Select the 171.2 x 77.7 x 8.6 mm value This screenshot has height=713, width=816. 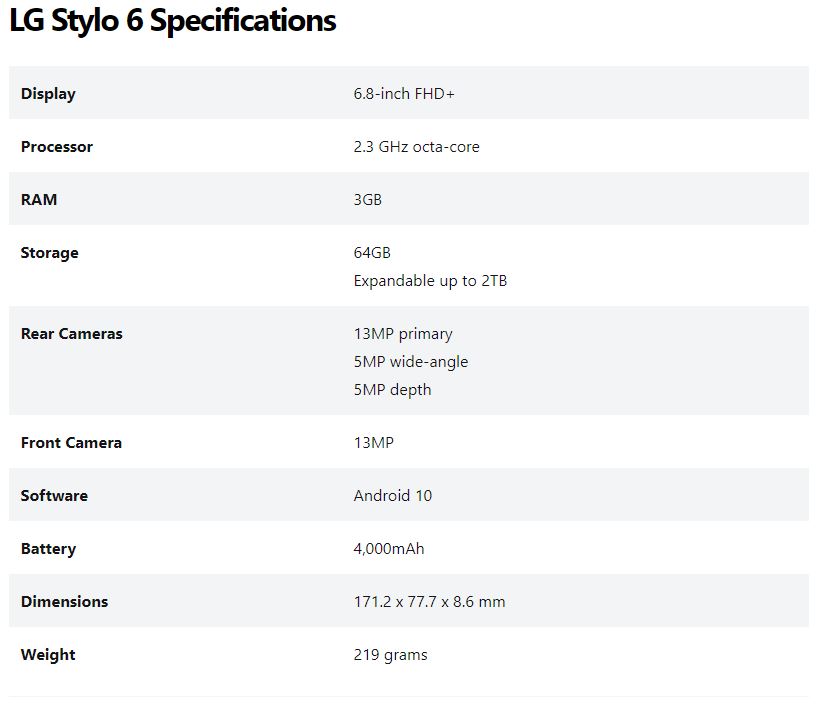[x=429, y=602]
